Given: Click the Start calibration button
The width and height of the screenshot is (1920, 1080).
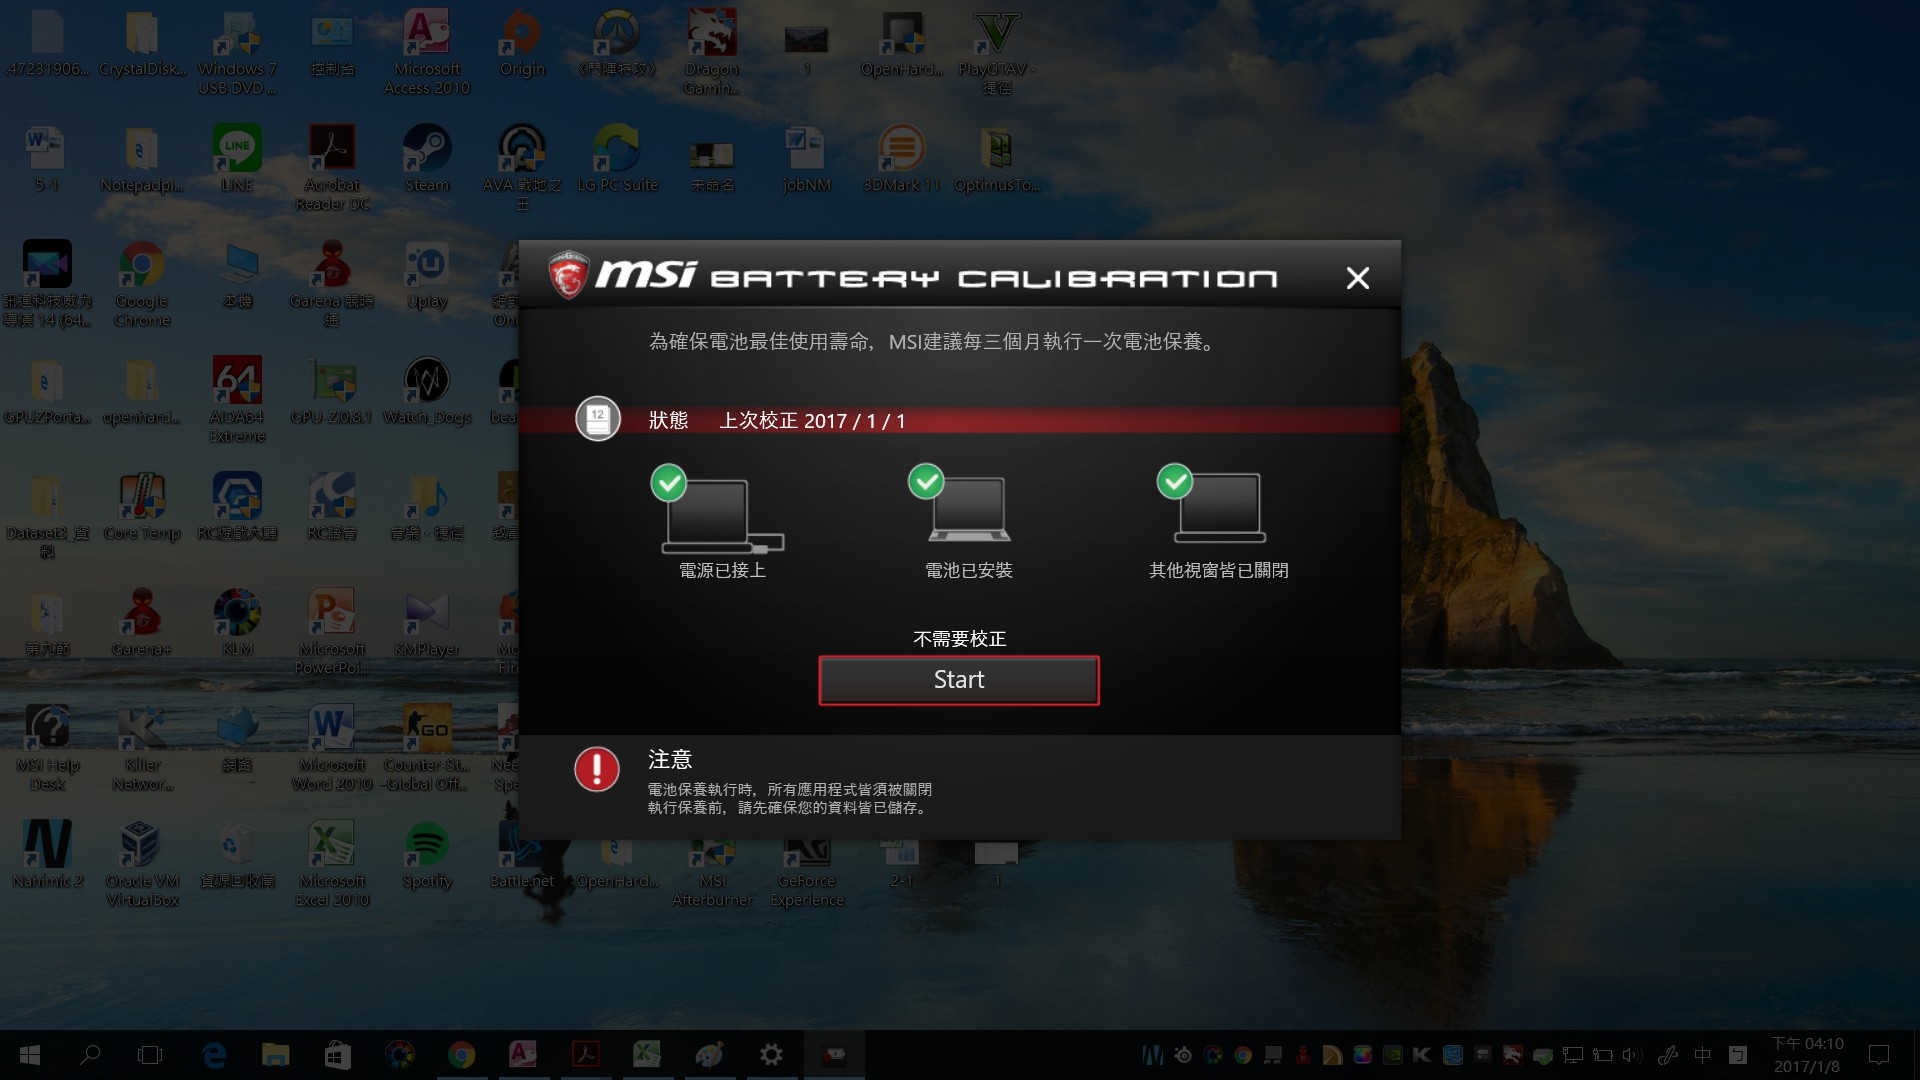Looking at the screenshot, I should (x=958, y=680).
